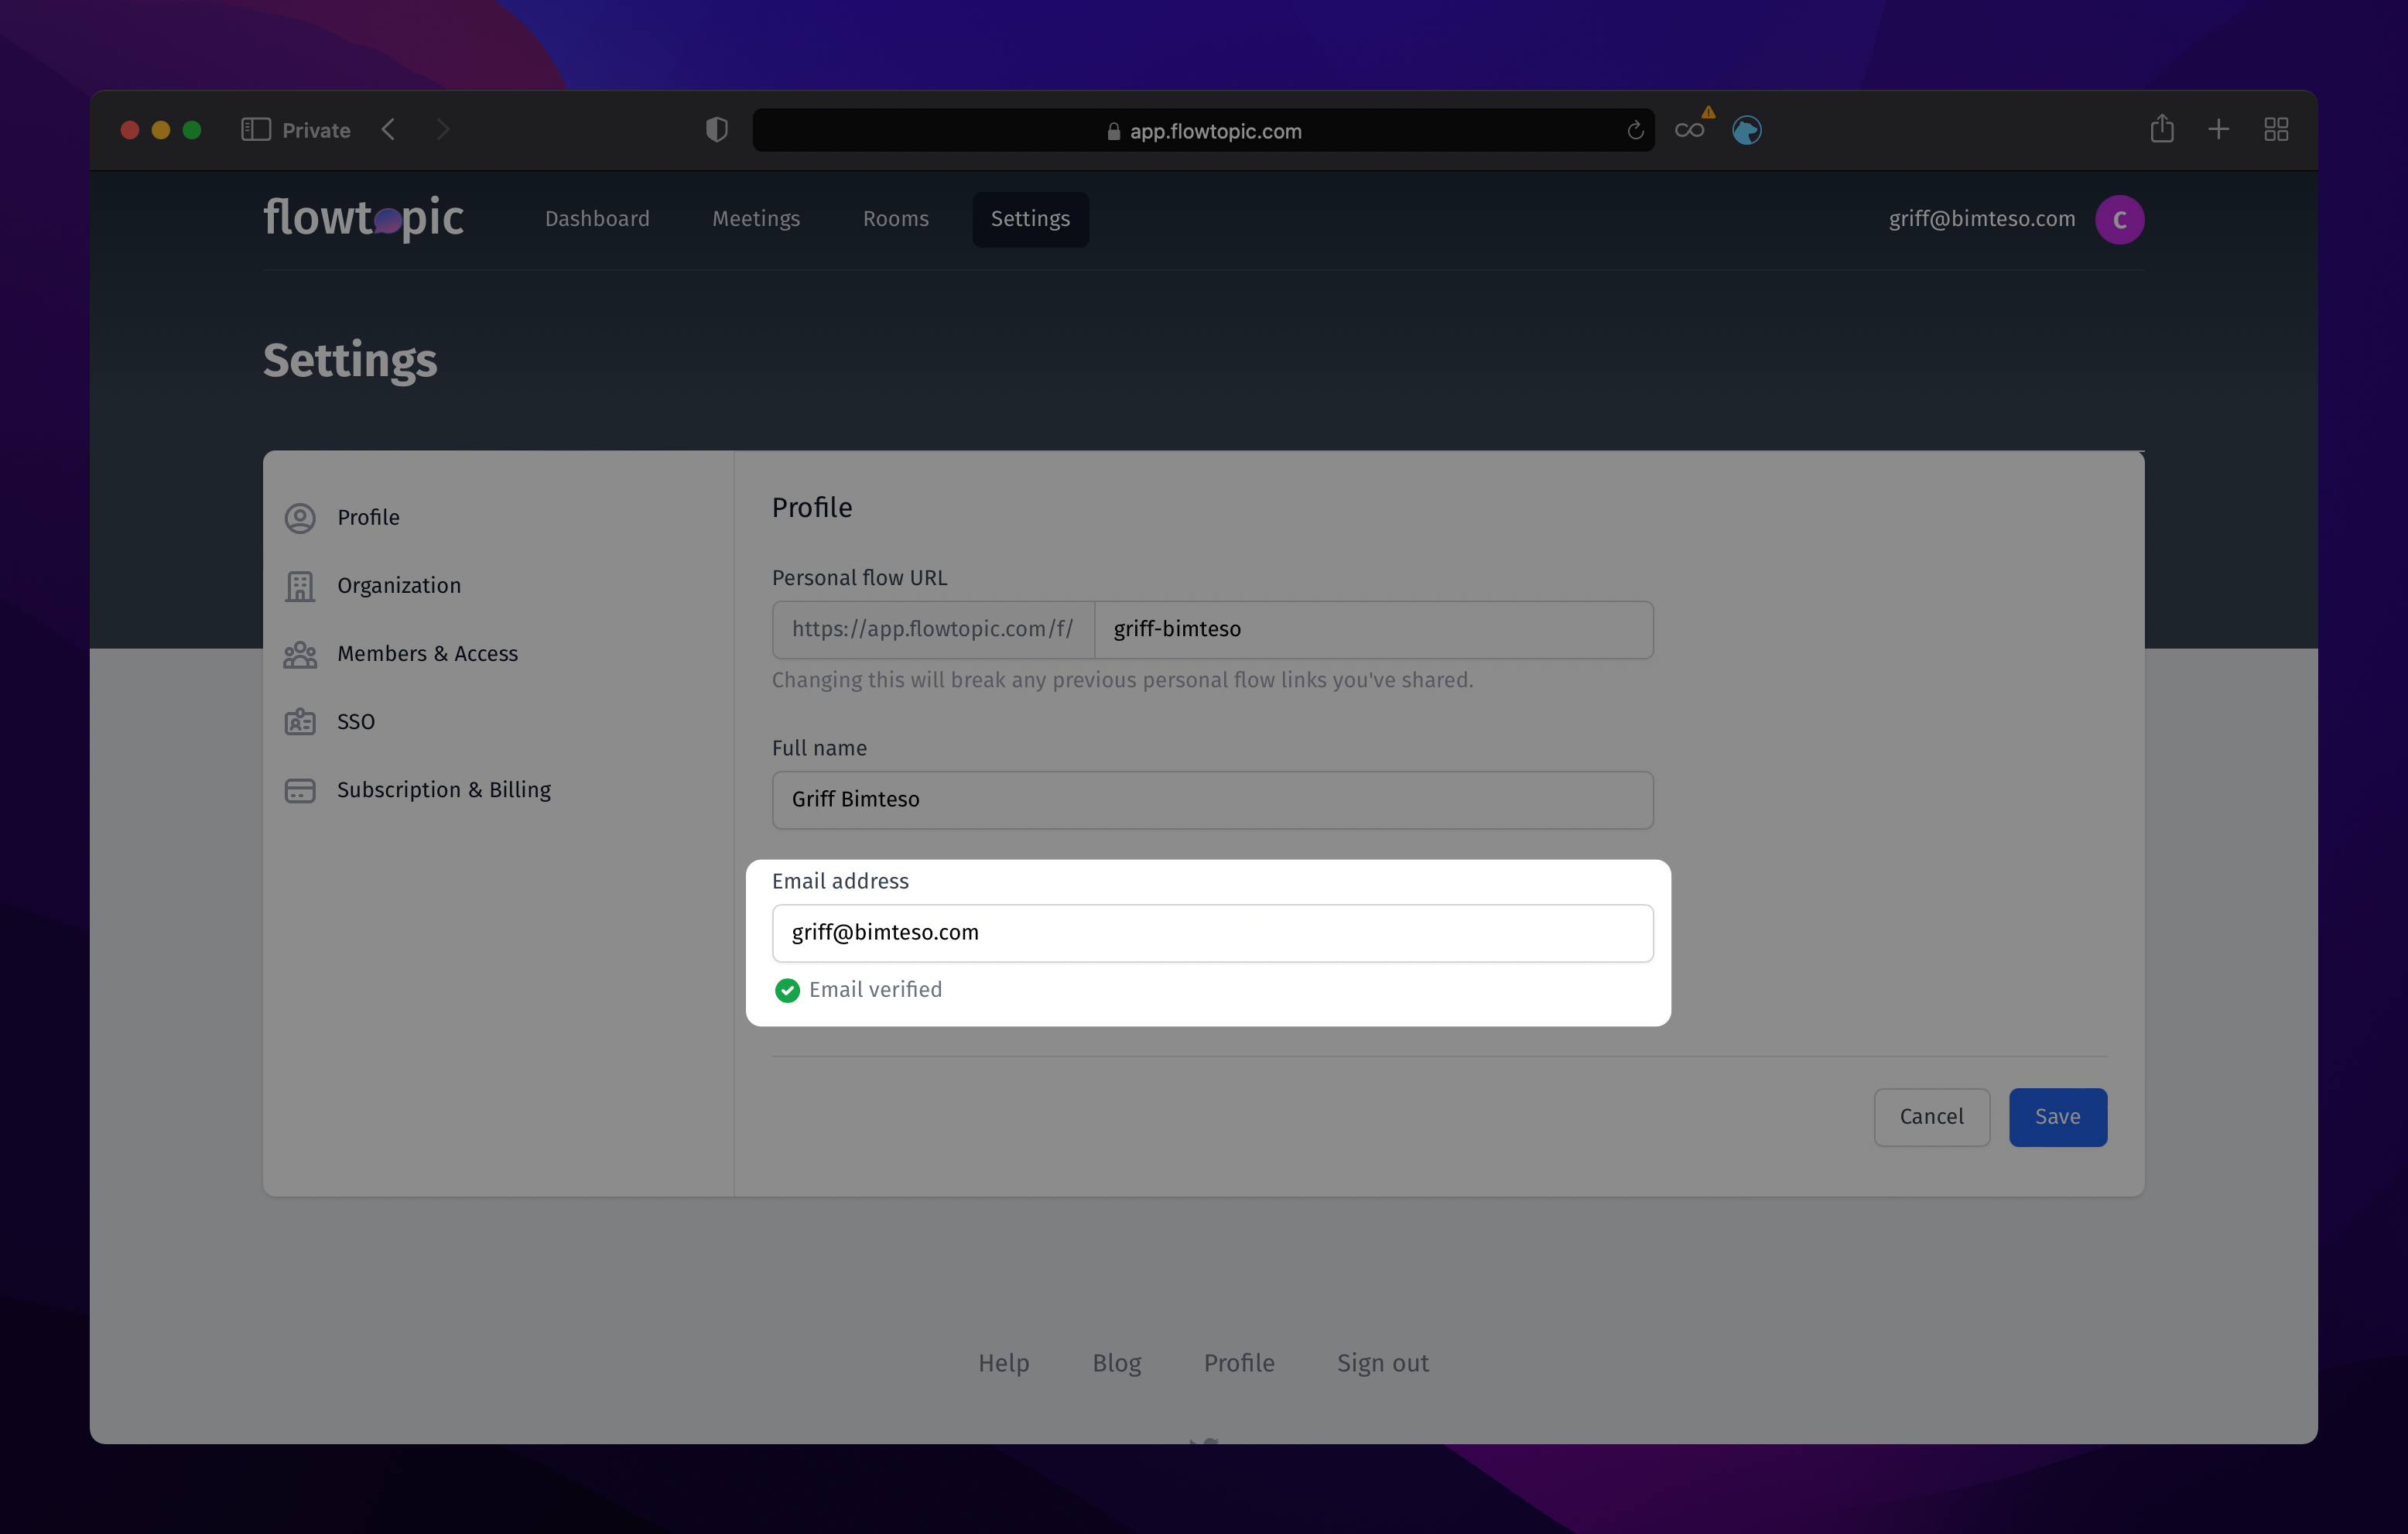Click the Profile person icon in sidebar
The height and width of the screenshot is (1534, 2408).
pyautogui.click(x=300, y=518)
